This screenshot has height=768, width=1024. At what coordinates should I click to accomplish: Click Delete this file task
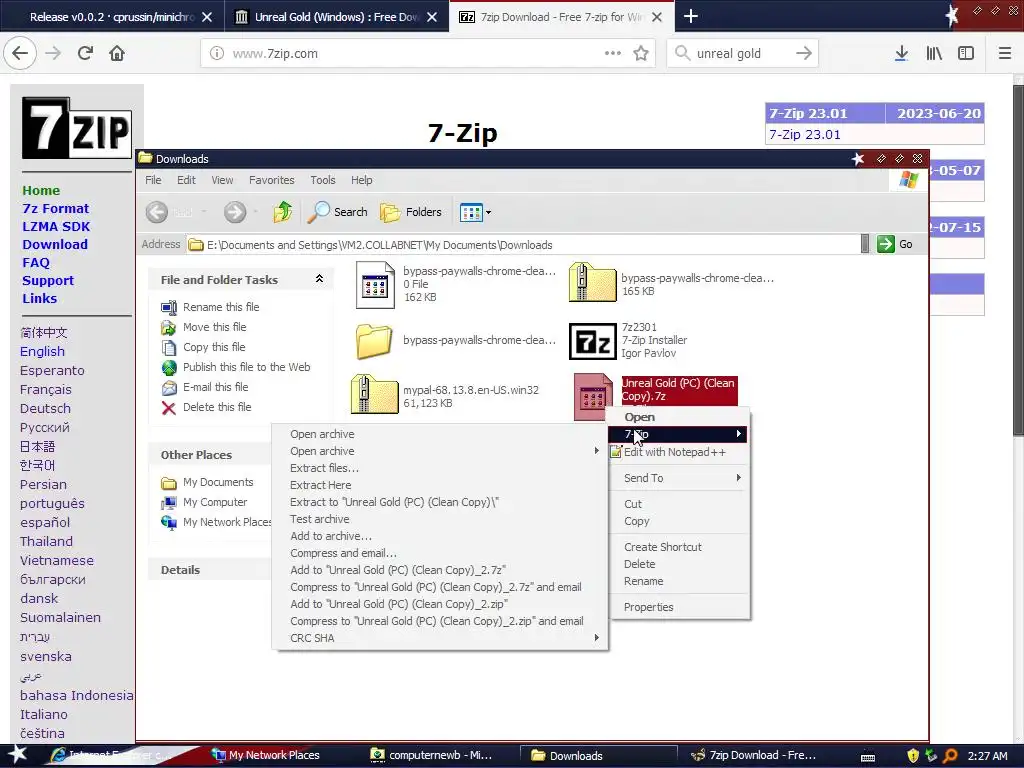[217, 407]
